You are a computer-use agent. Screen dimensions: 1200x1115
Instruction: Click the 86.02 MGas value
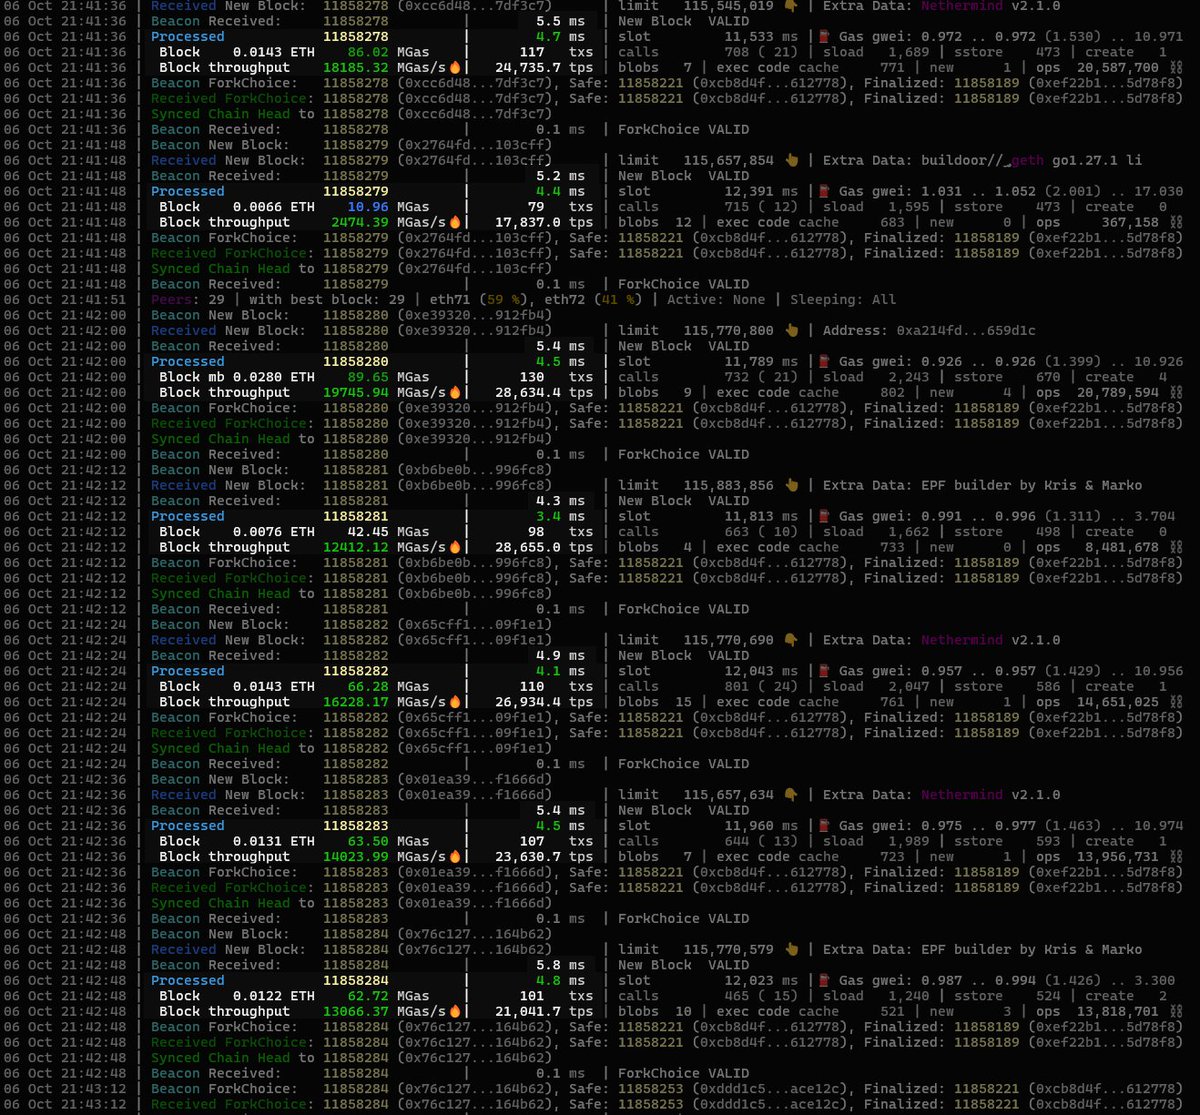point(369,52)
